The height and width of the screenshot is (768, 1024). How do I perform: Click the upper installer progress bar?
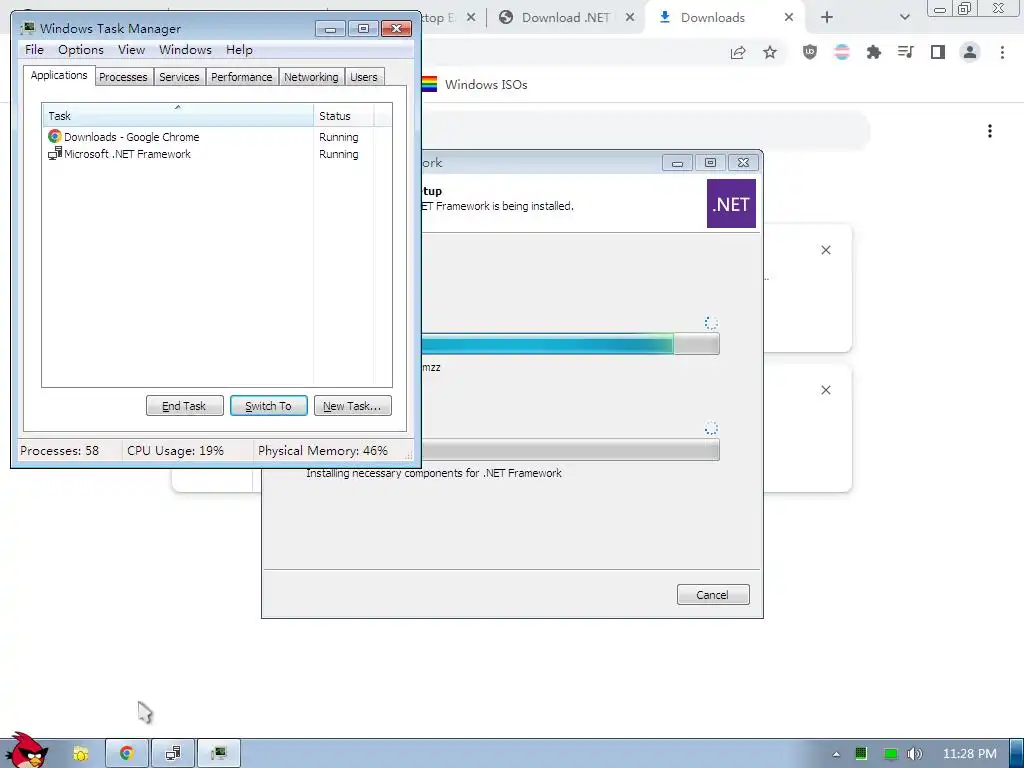coord(570,344)
